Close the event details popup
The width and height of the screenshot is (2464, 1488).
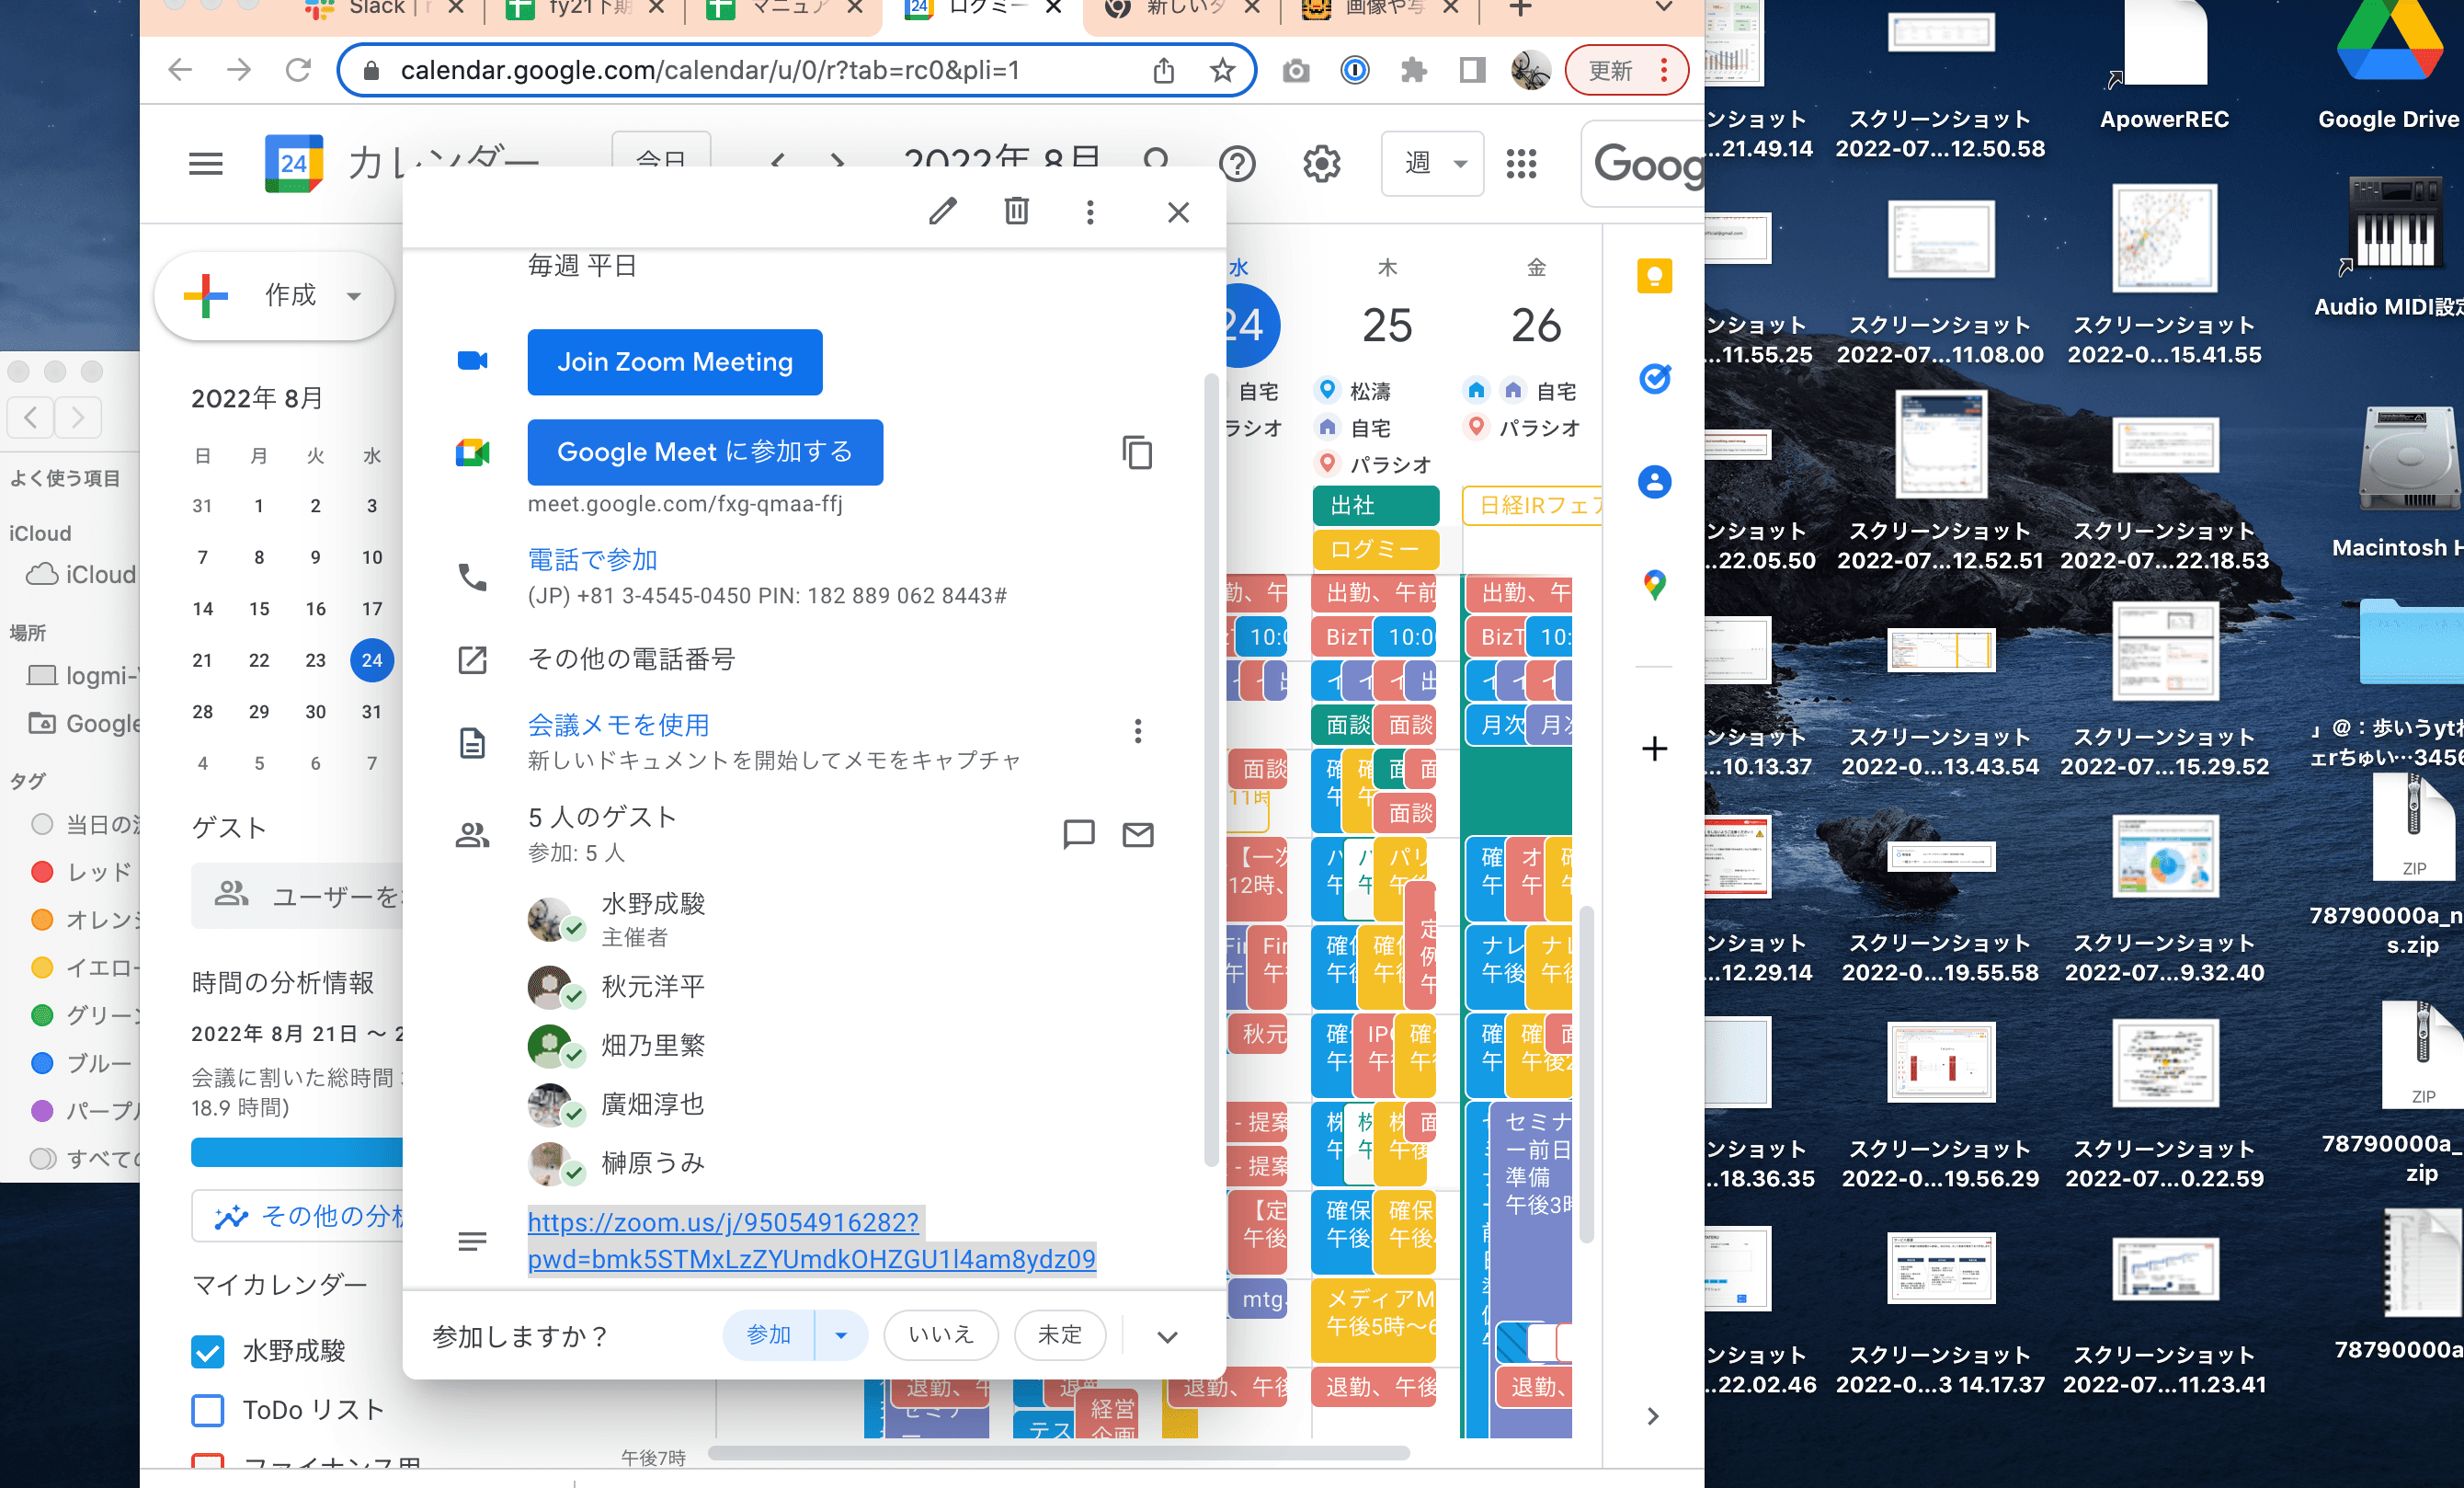(1178, 212)
